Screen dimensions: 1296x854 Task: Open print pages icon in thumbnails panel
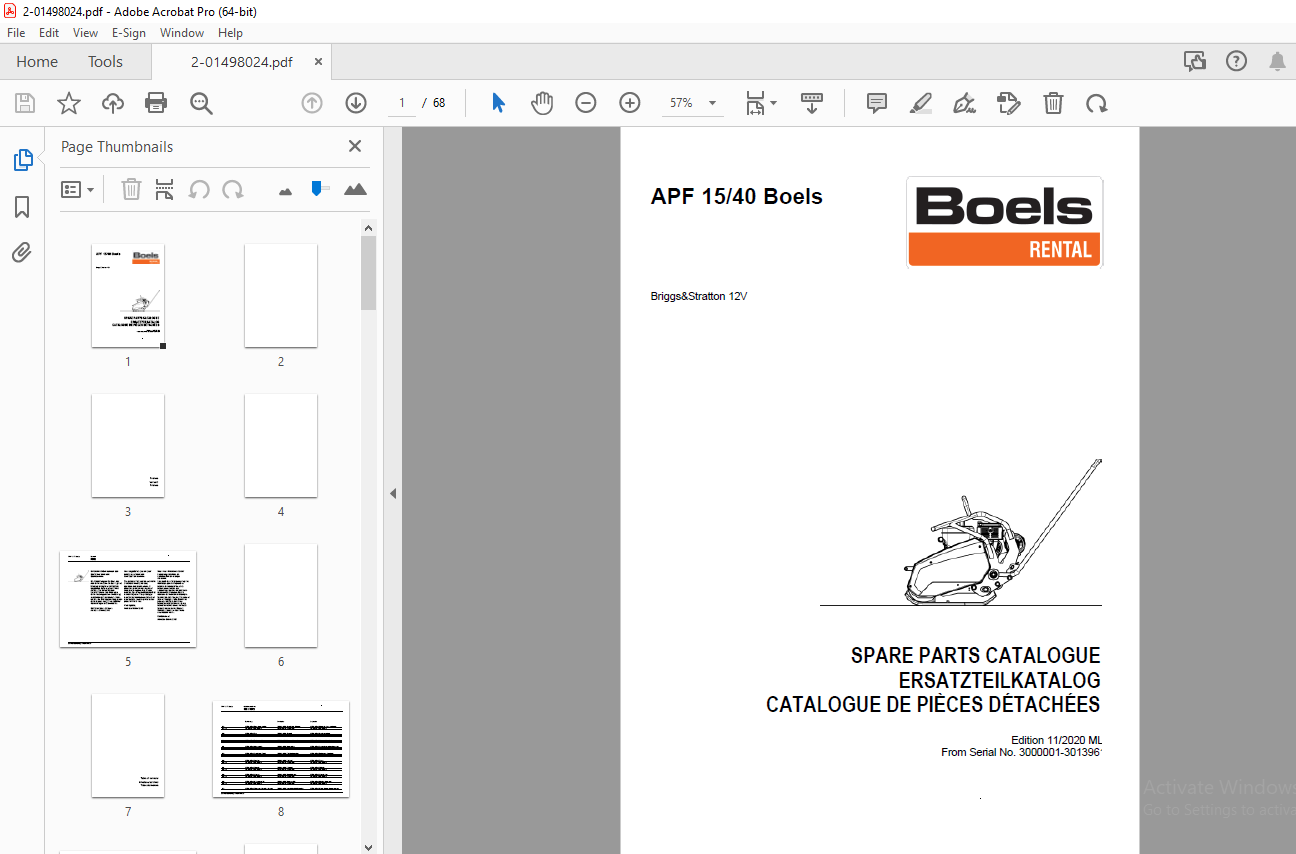click(x=165, y=189)
